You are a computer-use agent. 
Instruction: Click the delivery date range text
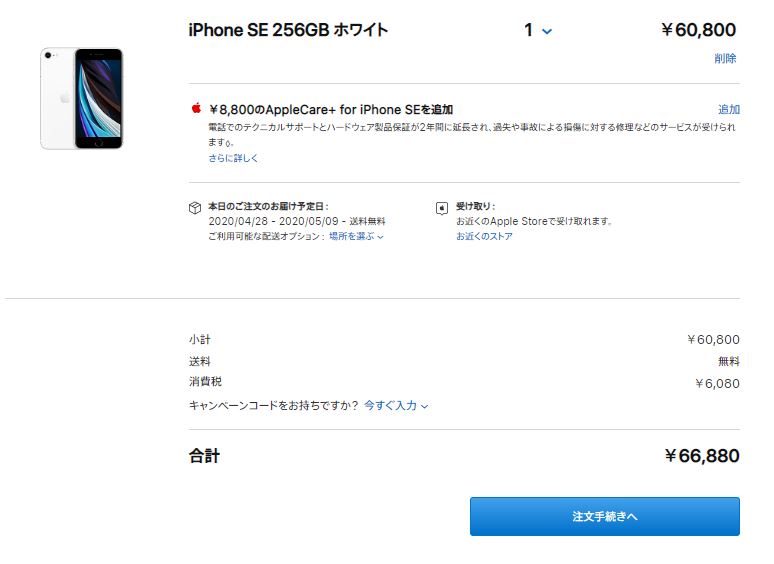(273, 221)
